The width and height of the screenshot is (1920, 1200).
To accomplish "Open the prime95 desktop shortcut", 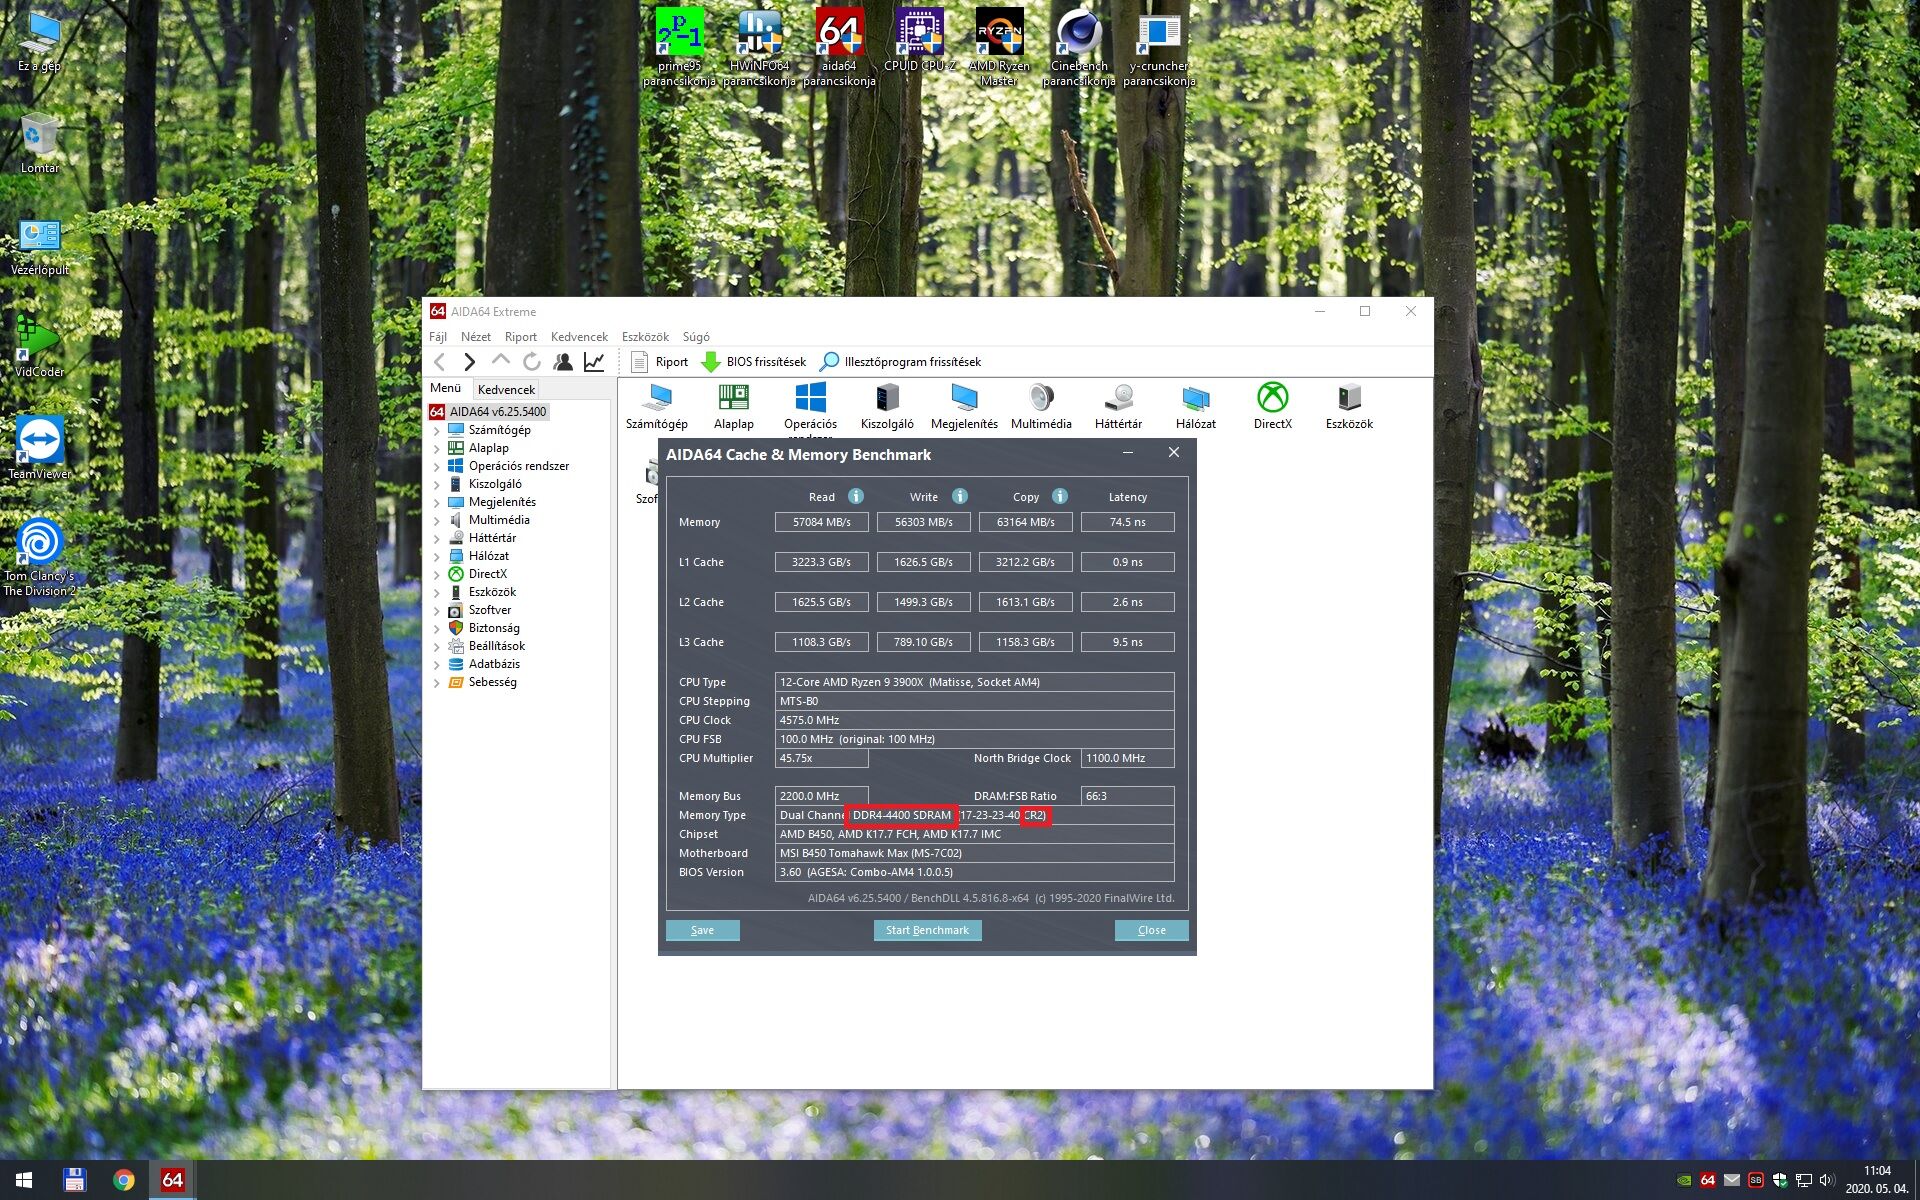I will click(x=679, y=47).
